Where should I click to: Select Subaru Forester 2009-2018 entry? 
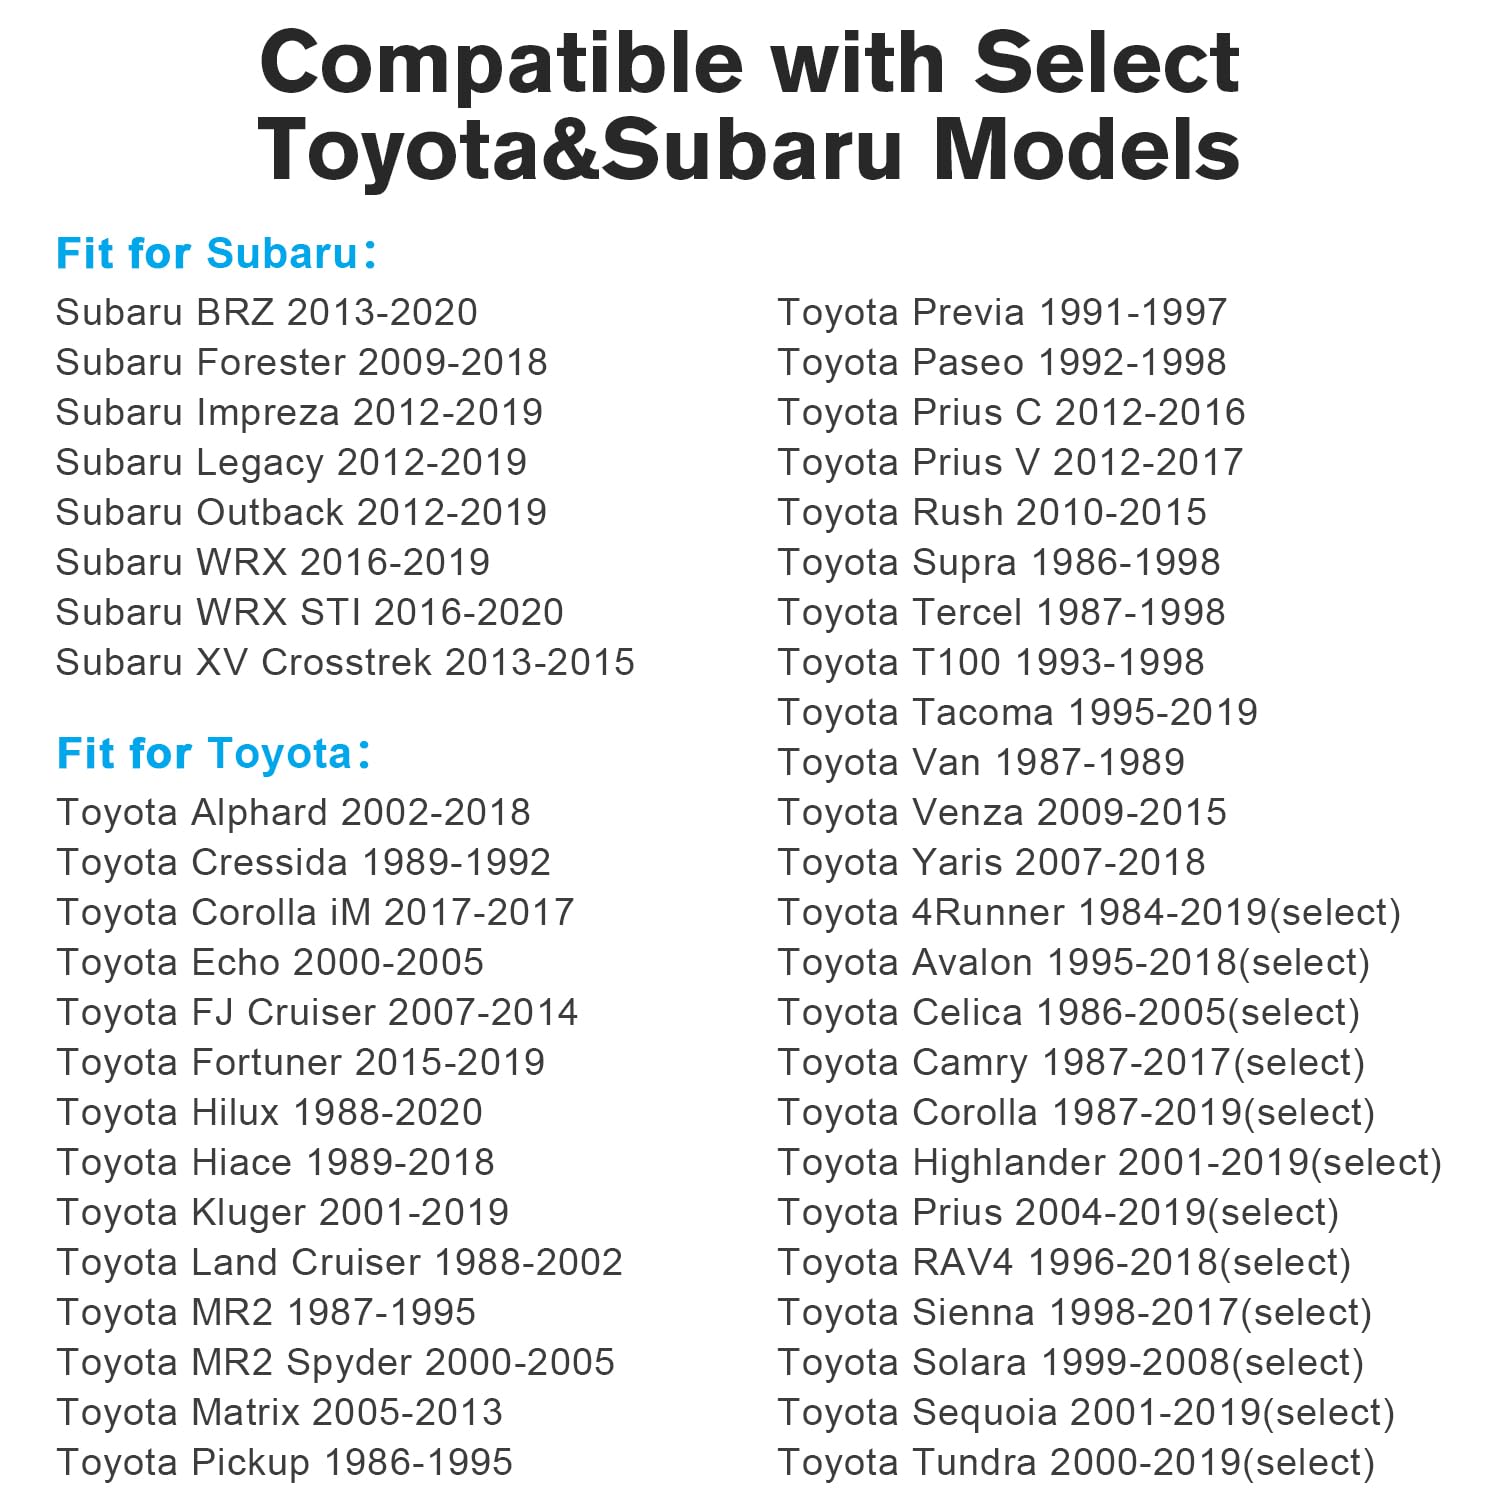(x=302, y=362)
